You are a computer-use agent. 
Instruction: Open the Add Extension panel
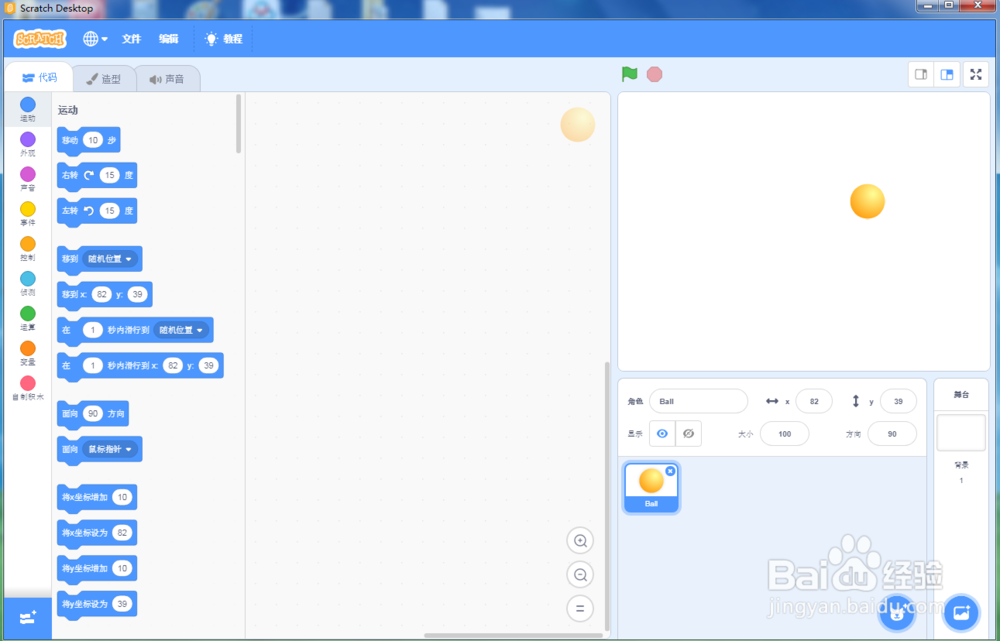27,617
